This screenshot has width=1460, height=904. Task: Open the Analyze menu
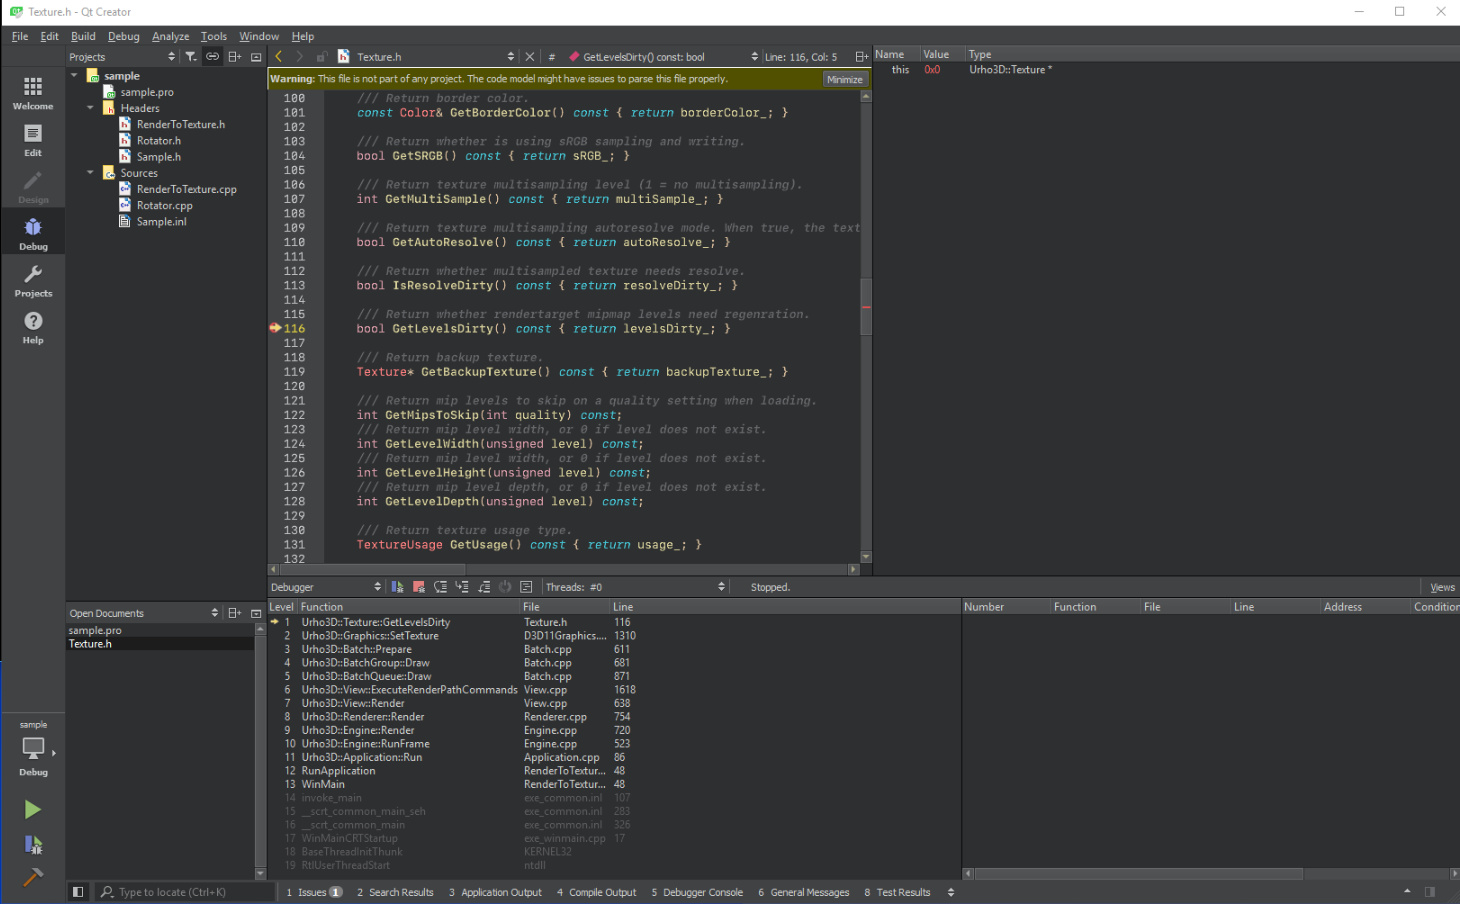tap(171, 36)
